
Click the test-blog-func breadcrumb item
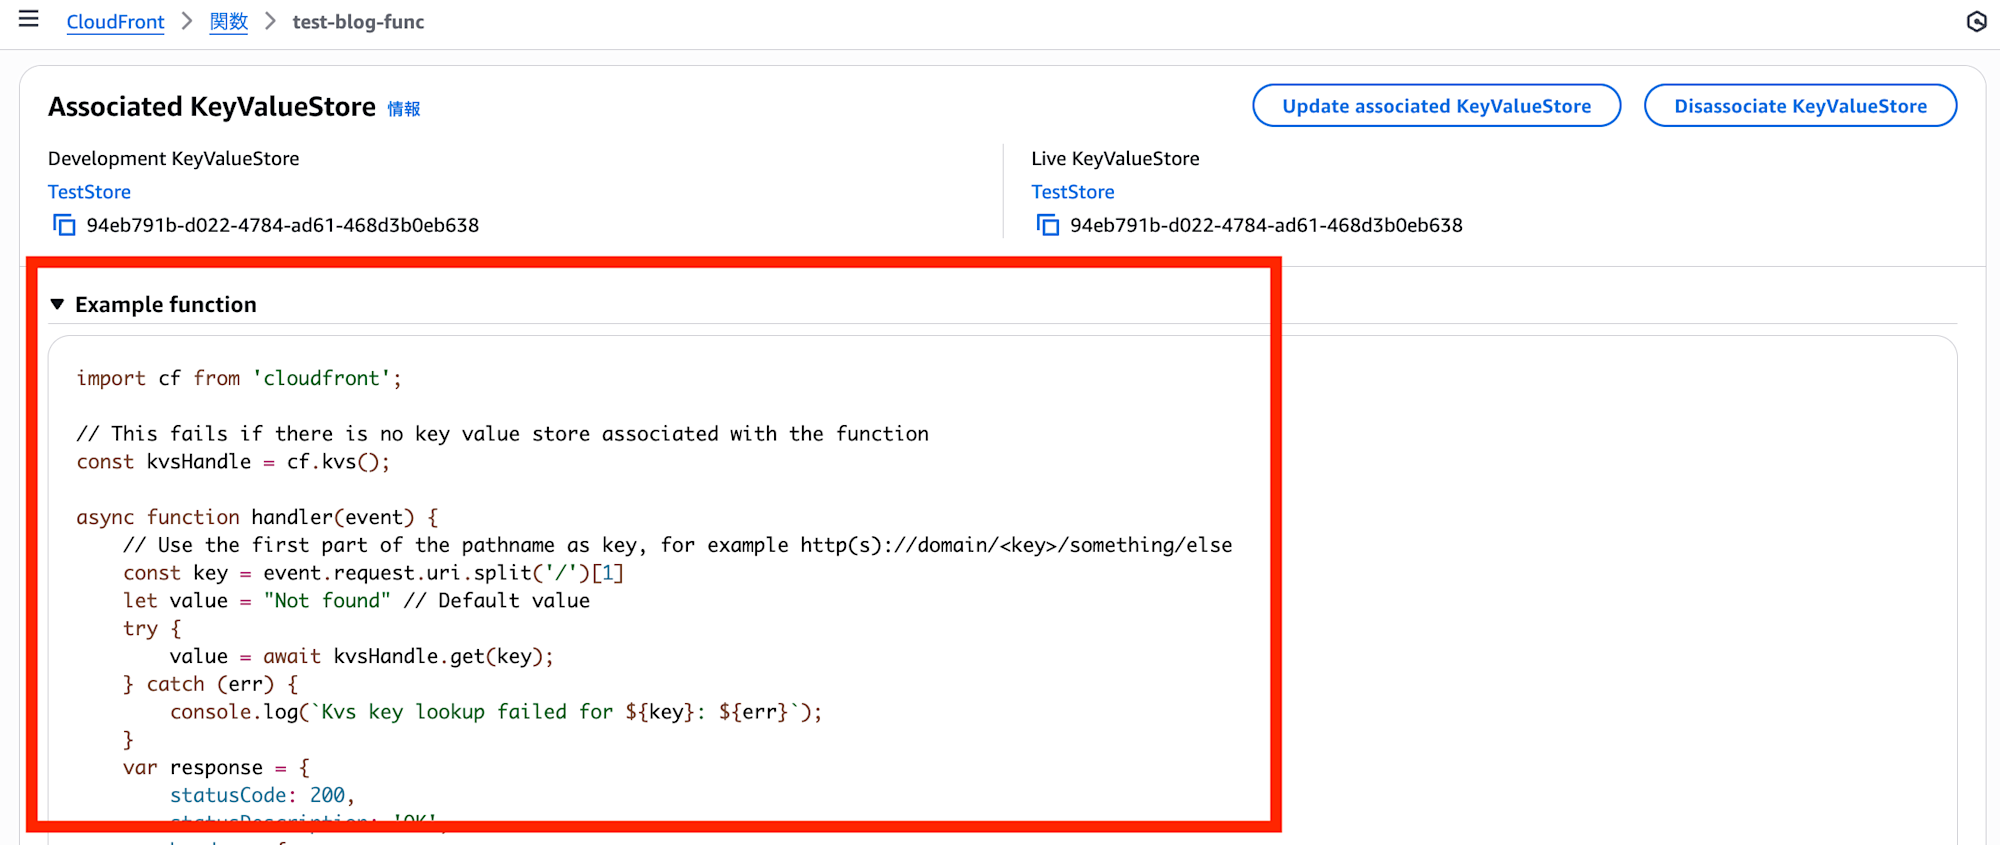(x=358, y=22)
